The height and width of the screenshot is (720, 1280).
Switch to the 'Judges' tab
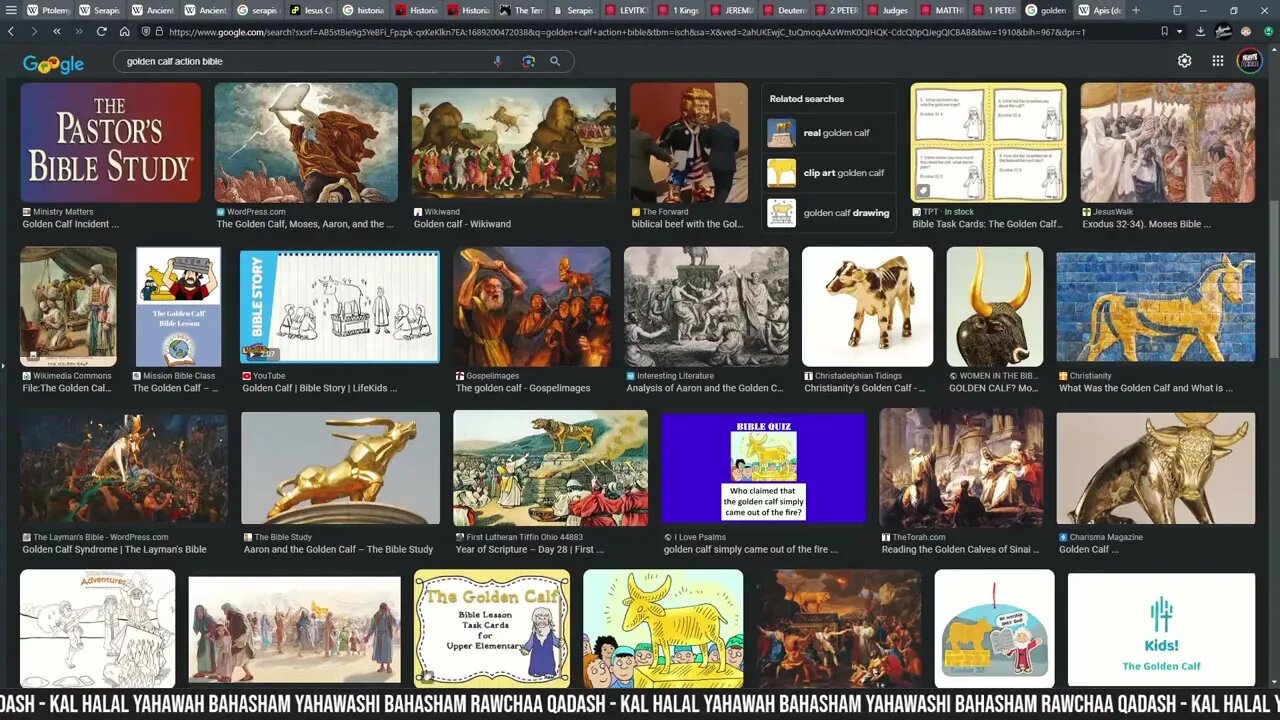pos(890,10)
